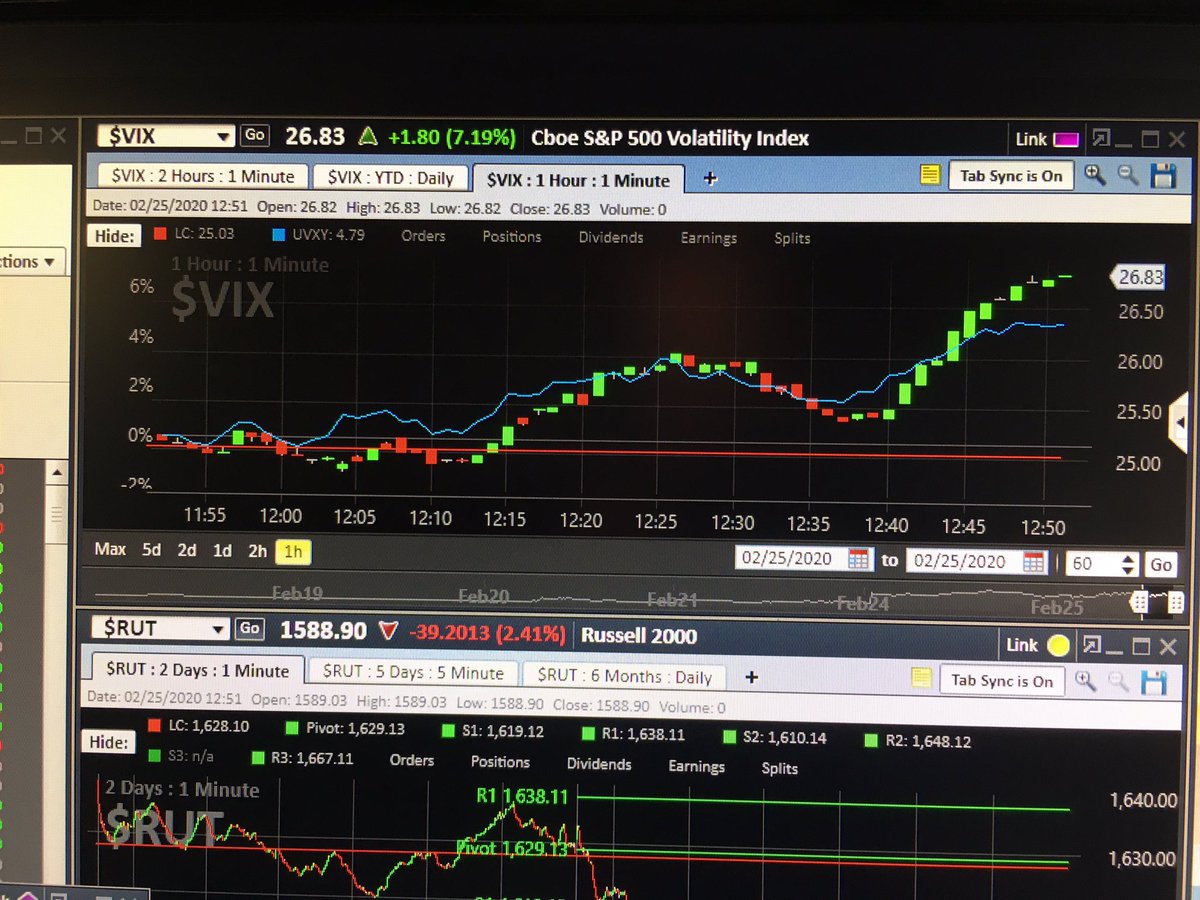1200x900 pixels.
Task: Zoom in on the $VIX chart
Action: click(x=1095, y=176)
